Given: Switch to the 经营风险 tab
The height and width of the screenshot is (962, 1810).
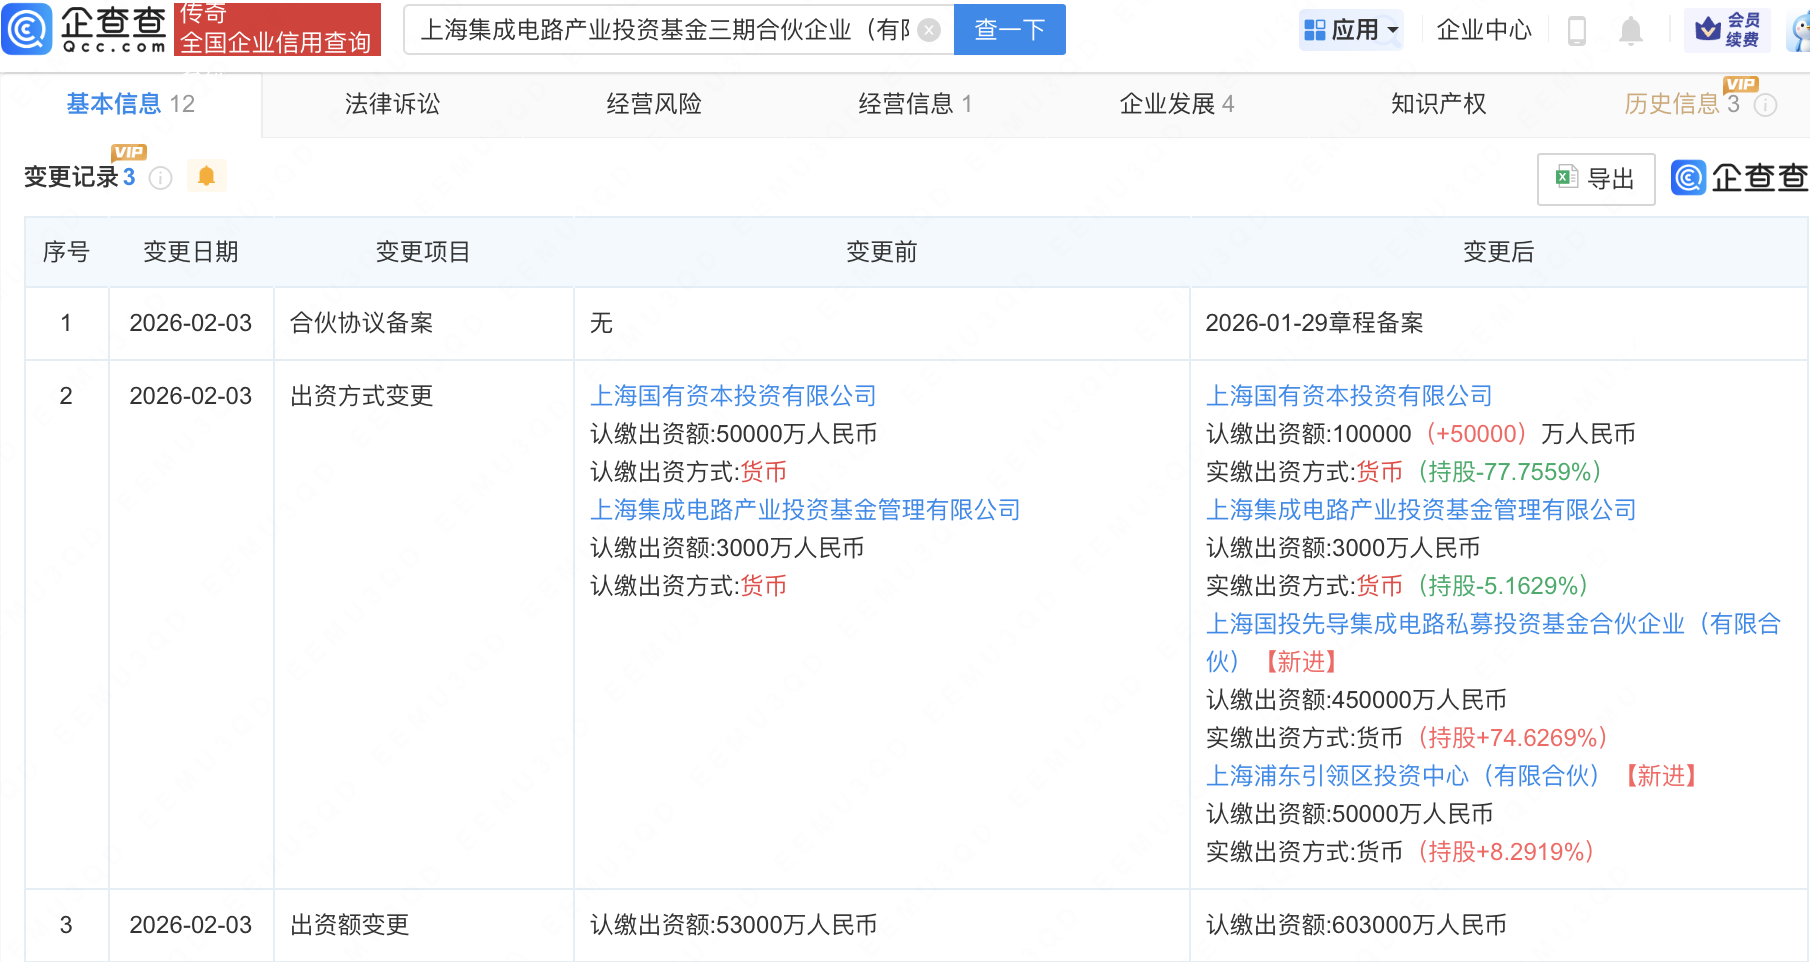Looking at the screenshot, I should click(x=654, y=104).
